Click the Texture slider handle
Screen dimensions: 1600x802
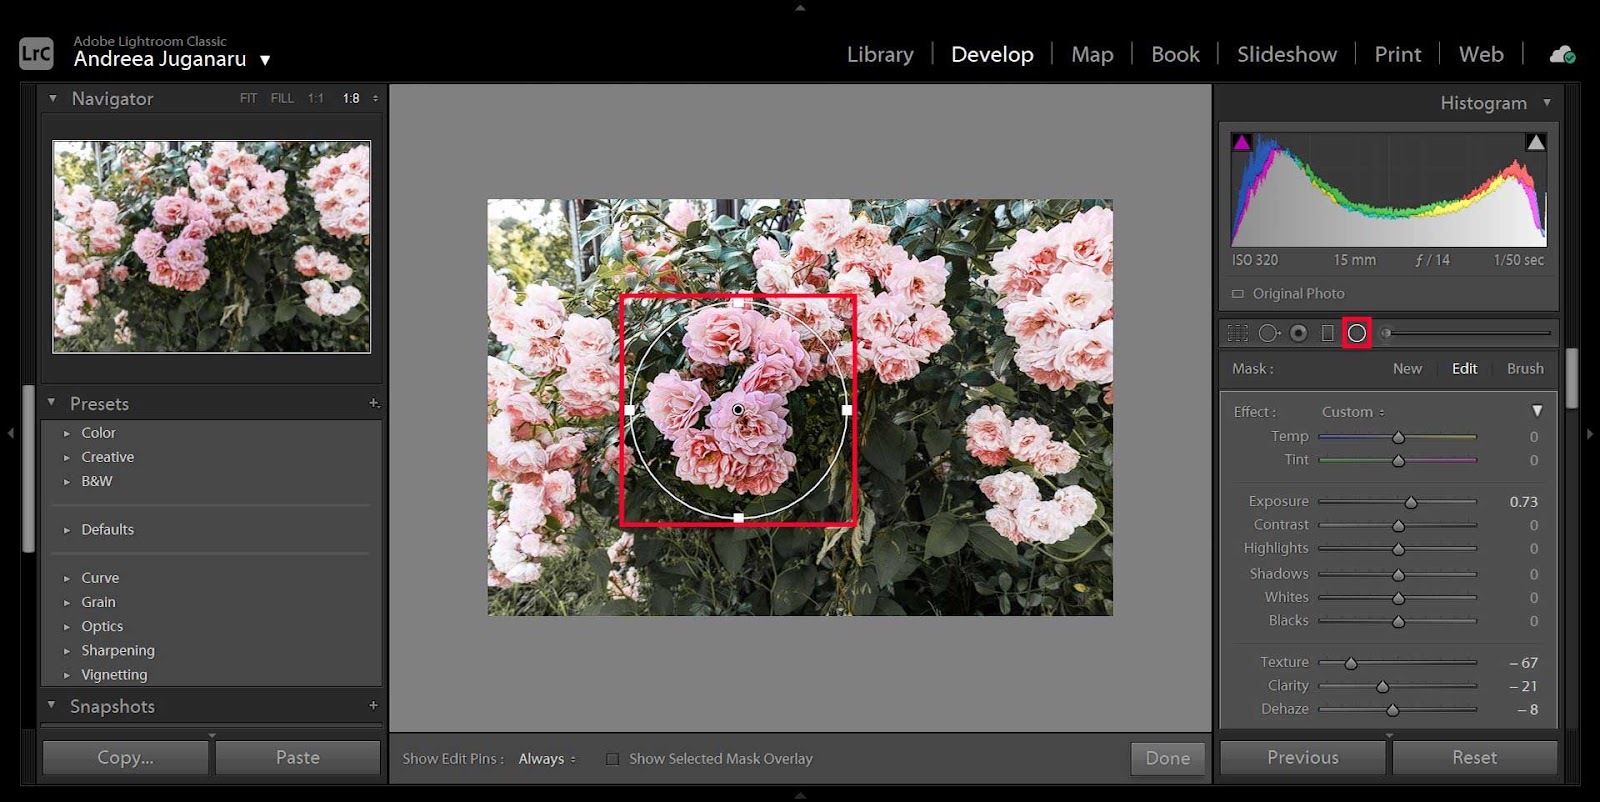point(1351,663)
